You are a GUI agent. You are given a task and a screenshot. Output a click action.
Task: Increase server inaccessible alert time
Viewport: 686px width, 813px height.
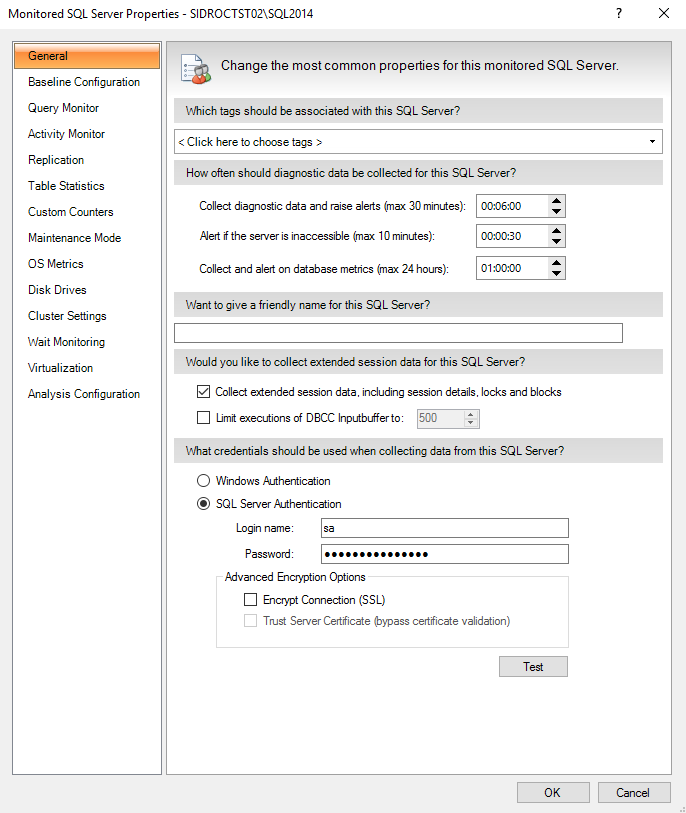(x=557, y=230)
